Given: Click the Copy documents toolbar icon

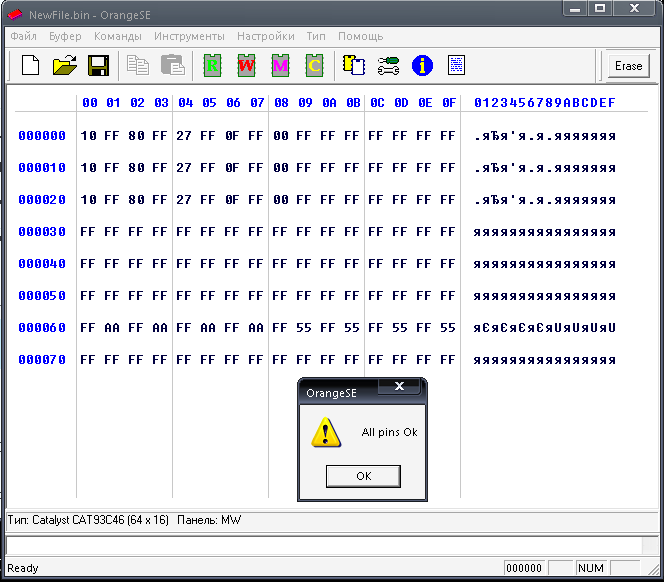Looking at the screenshot, I should 138,66.
